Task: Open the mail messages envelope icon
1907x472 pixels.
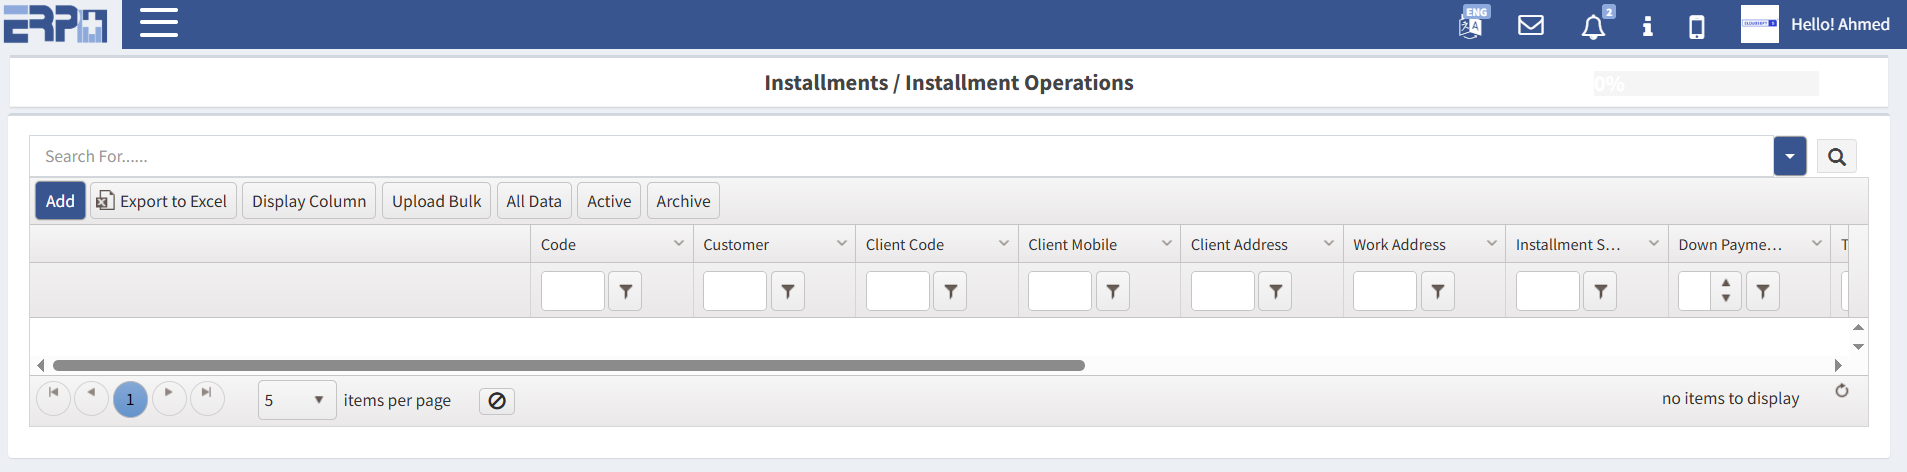Action: point(1530,25)
